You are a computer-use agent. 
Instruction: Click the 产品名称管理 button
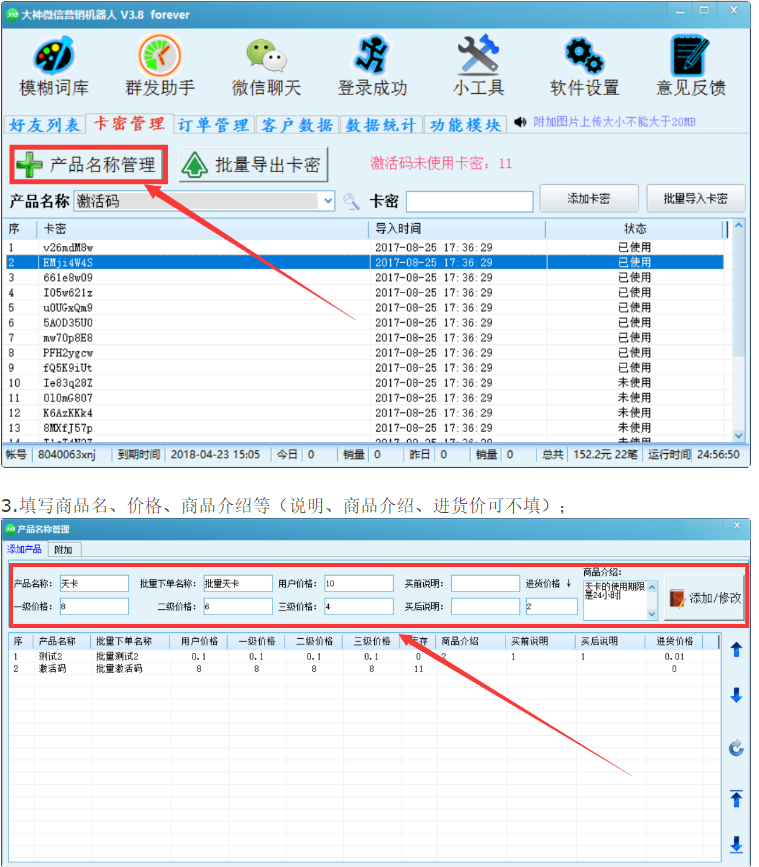[x=87, y=165]
